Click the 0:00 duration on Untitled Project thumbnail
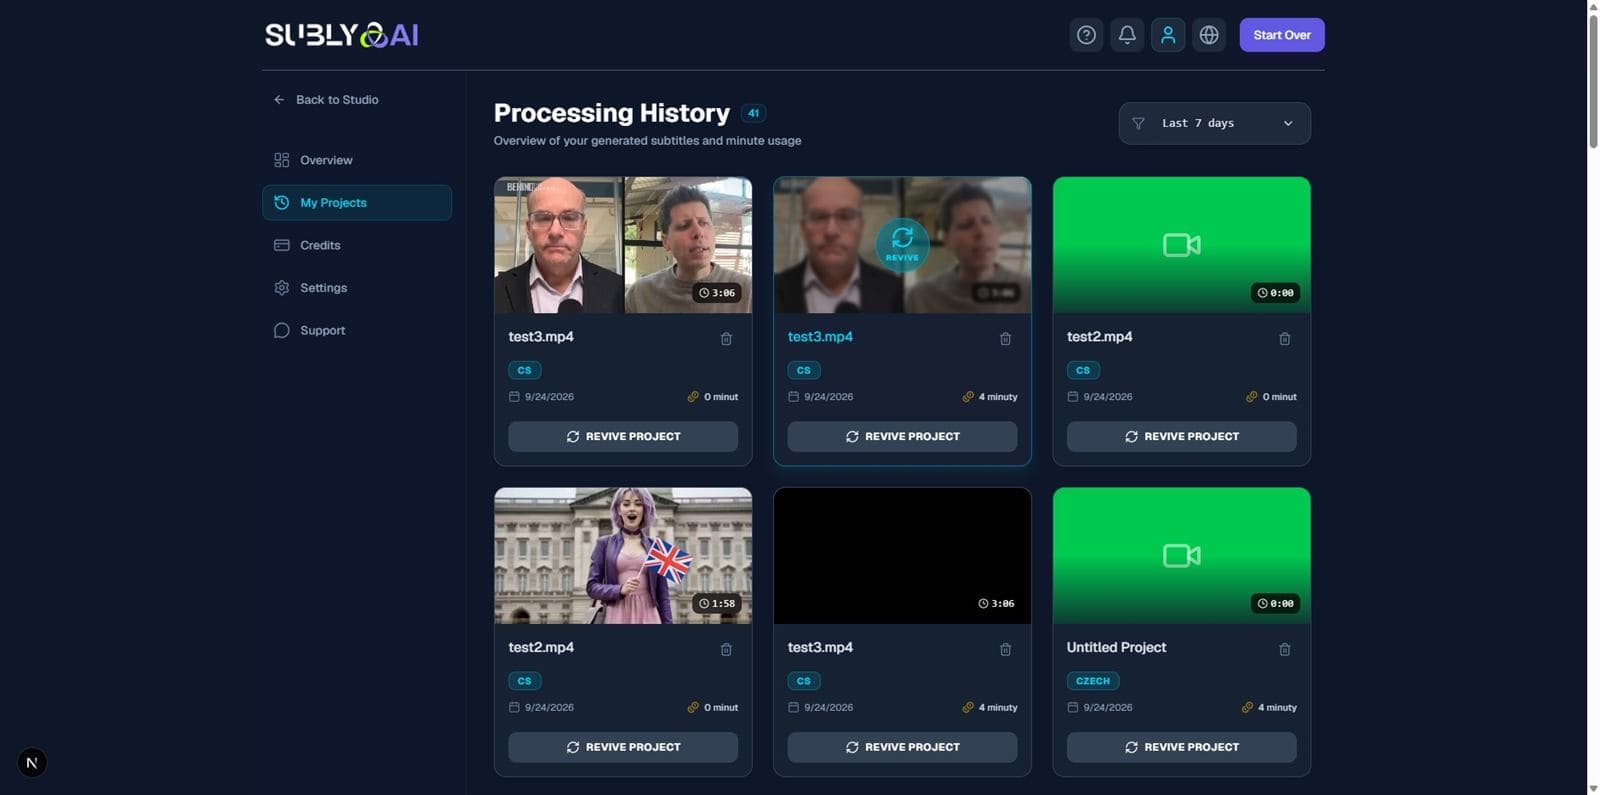The image size is (1600, 795). click(x=1276, y=604)
